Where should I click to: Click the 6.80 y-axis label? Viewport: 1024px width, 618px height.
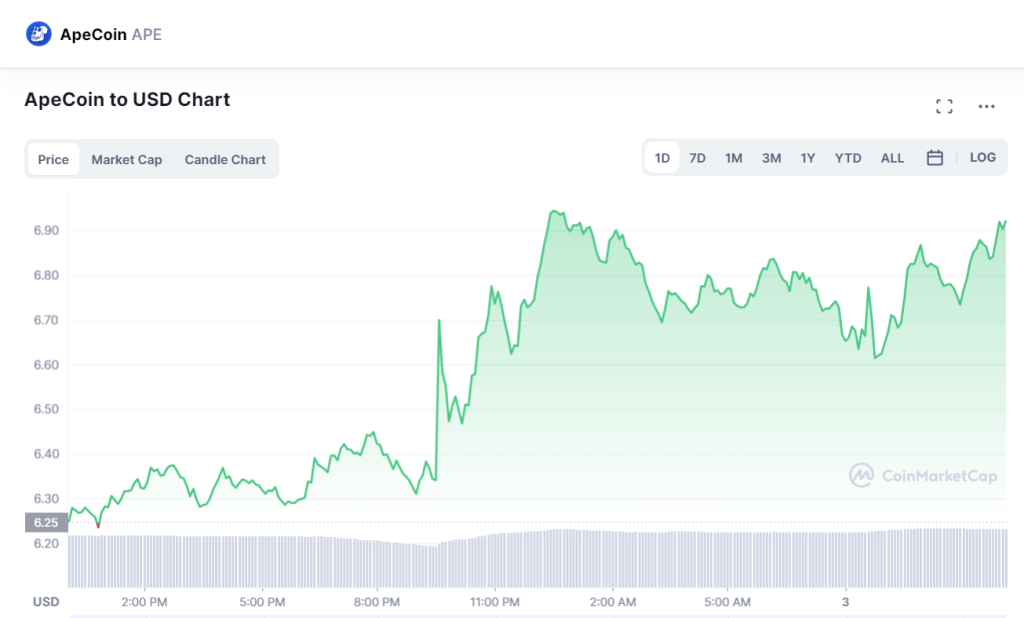[46, 275]
